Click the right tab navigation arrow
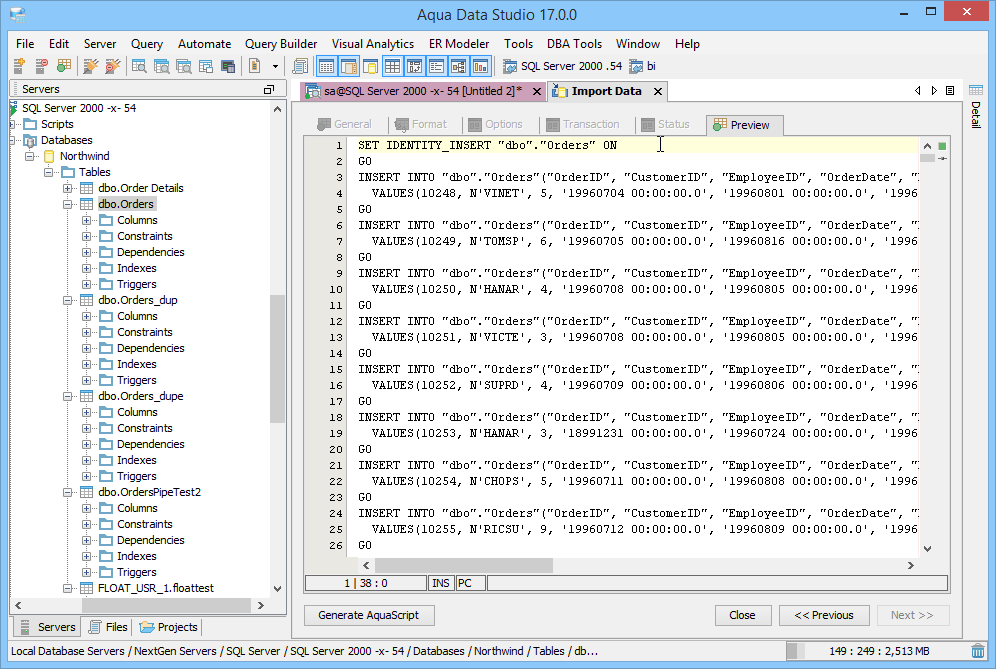Image resolution: width=996 pixels, height=669 pixels. (x=934, y=91)
